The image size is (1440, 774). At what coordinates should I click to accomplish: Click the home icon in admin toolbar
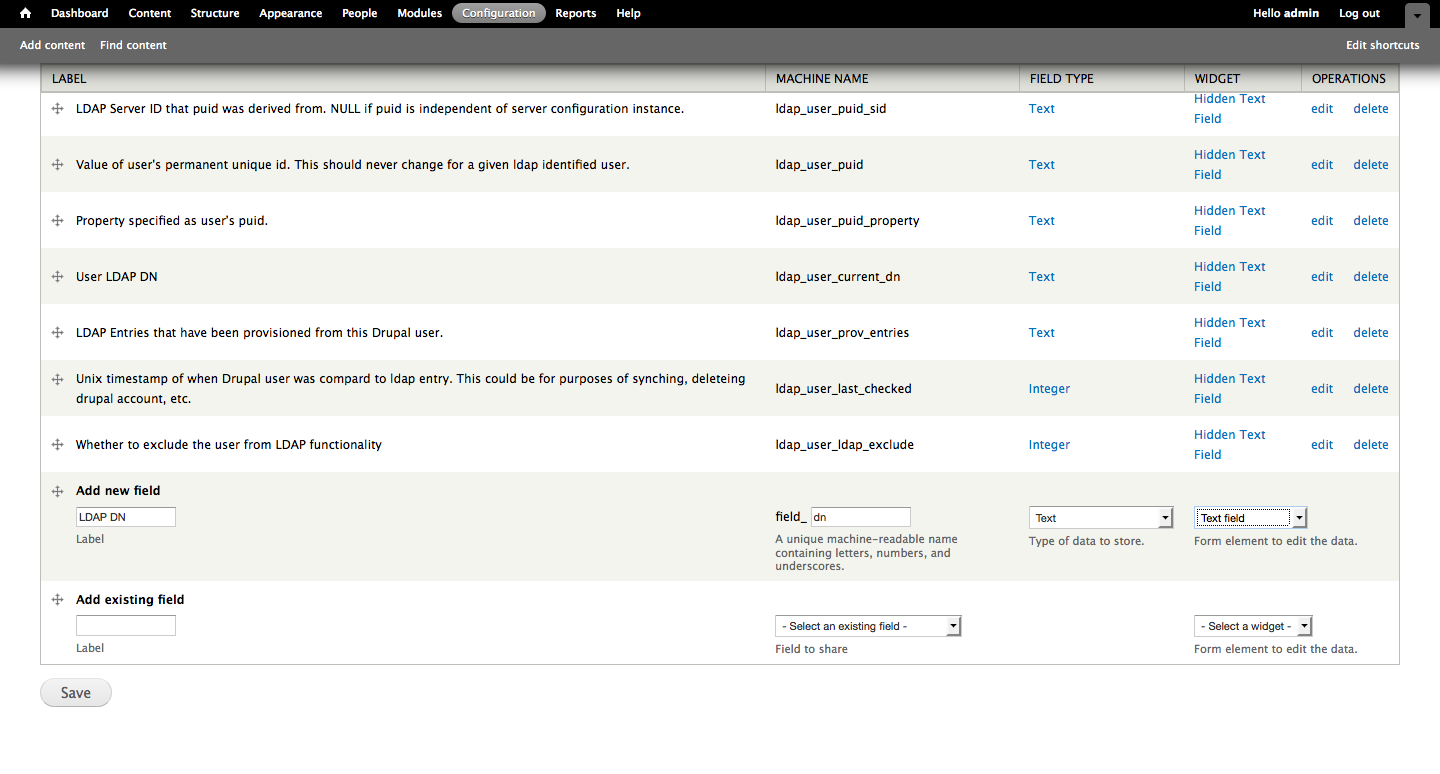(x=26, y=13)
